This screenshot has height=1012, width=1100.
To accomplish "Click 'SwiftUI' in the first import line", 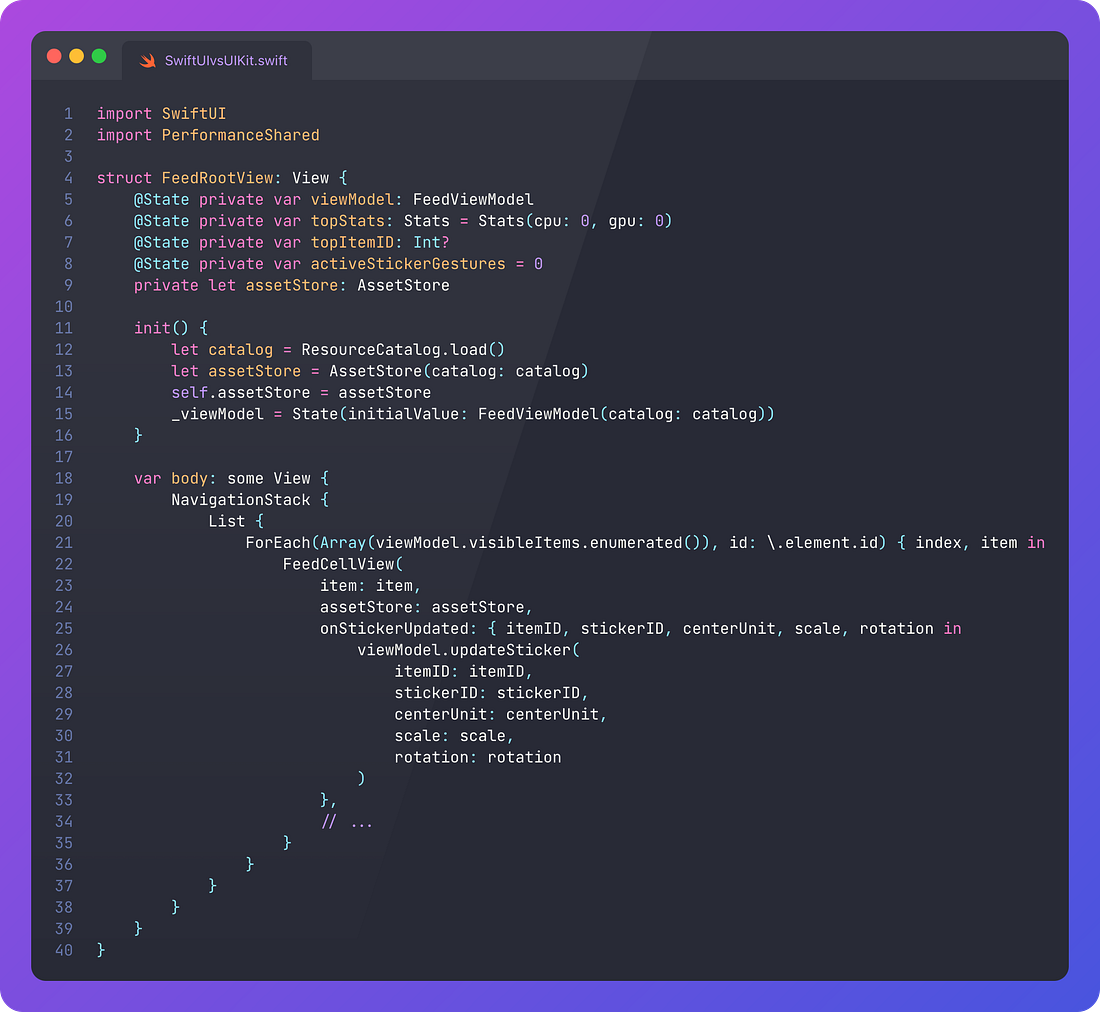I will pos(194,114).
